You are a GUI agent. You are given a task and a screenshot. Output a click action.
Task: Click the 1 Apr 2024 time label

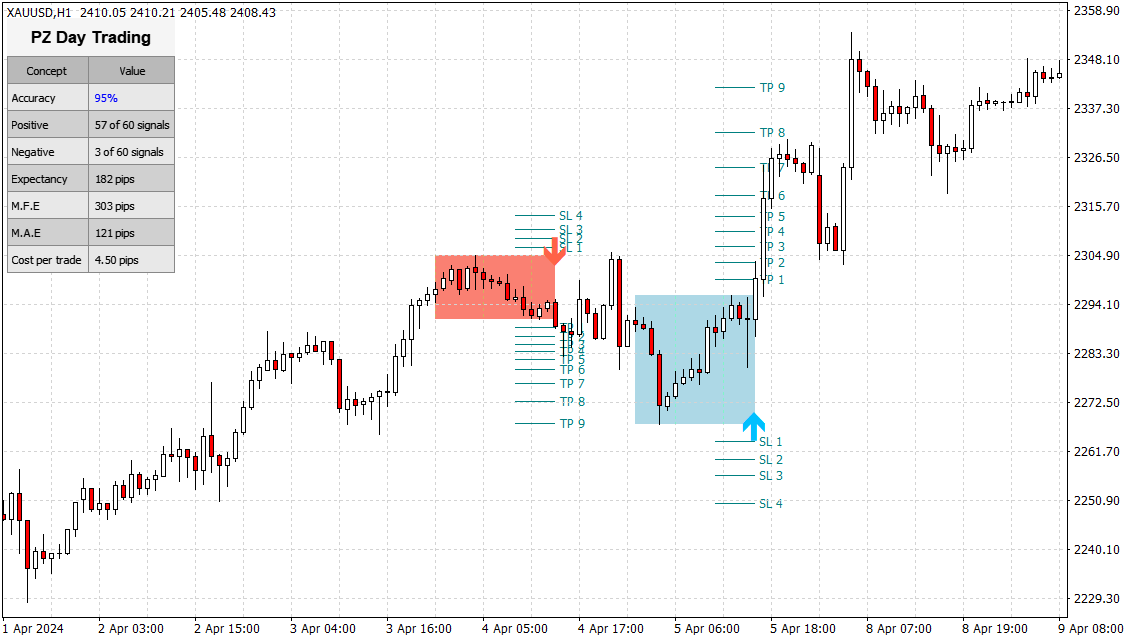[32, 629]
